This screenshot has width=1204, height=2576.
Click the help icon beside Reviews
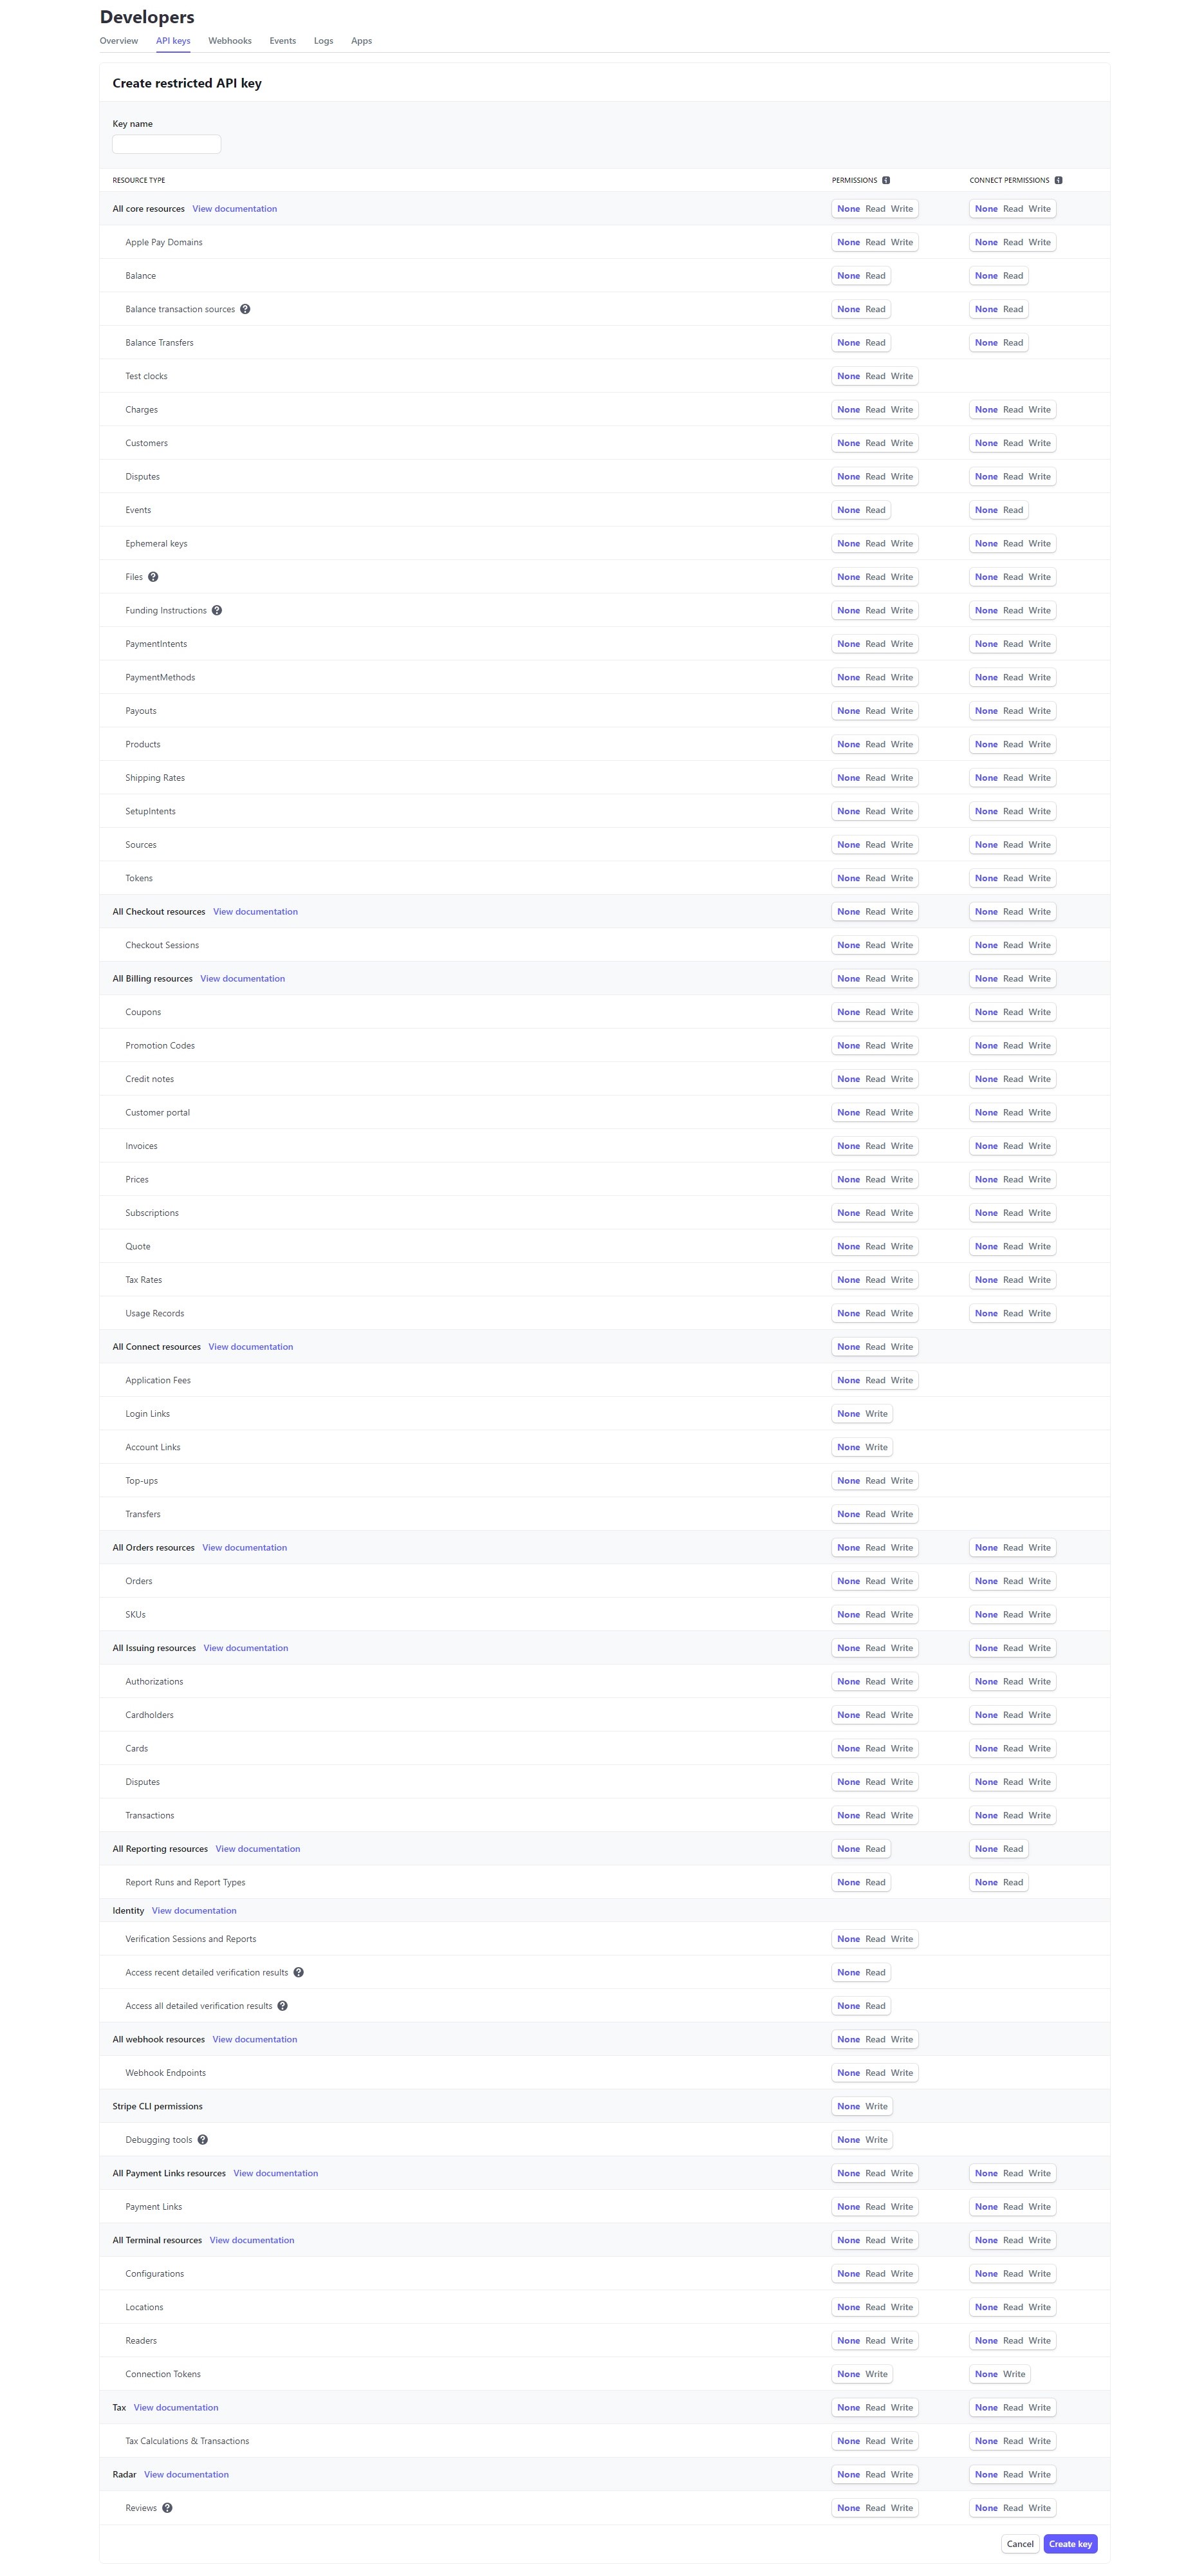167,2507
